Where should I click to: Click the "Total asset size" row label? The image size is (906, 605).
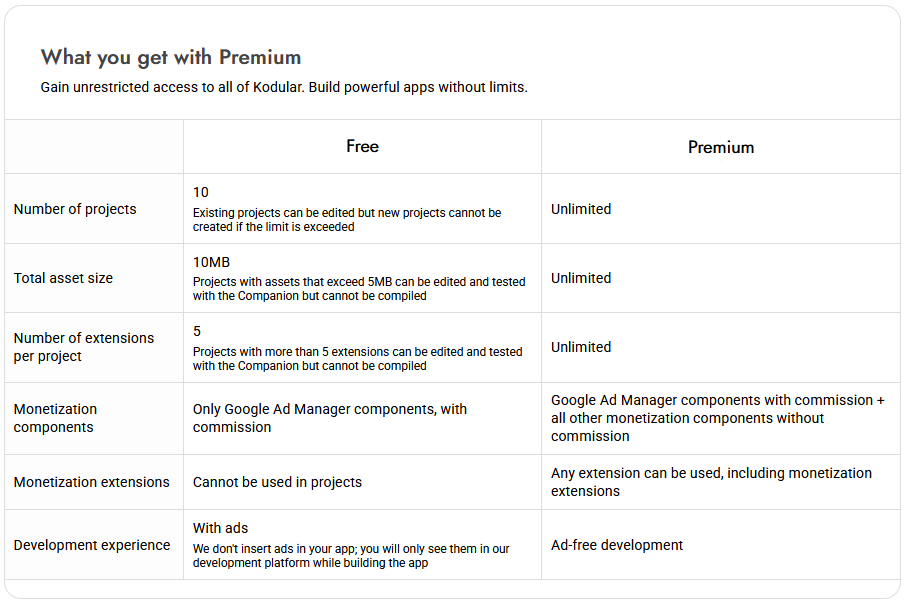(x=63, y=278)
